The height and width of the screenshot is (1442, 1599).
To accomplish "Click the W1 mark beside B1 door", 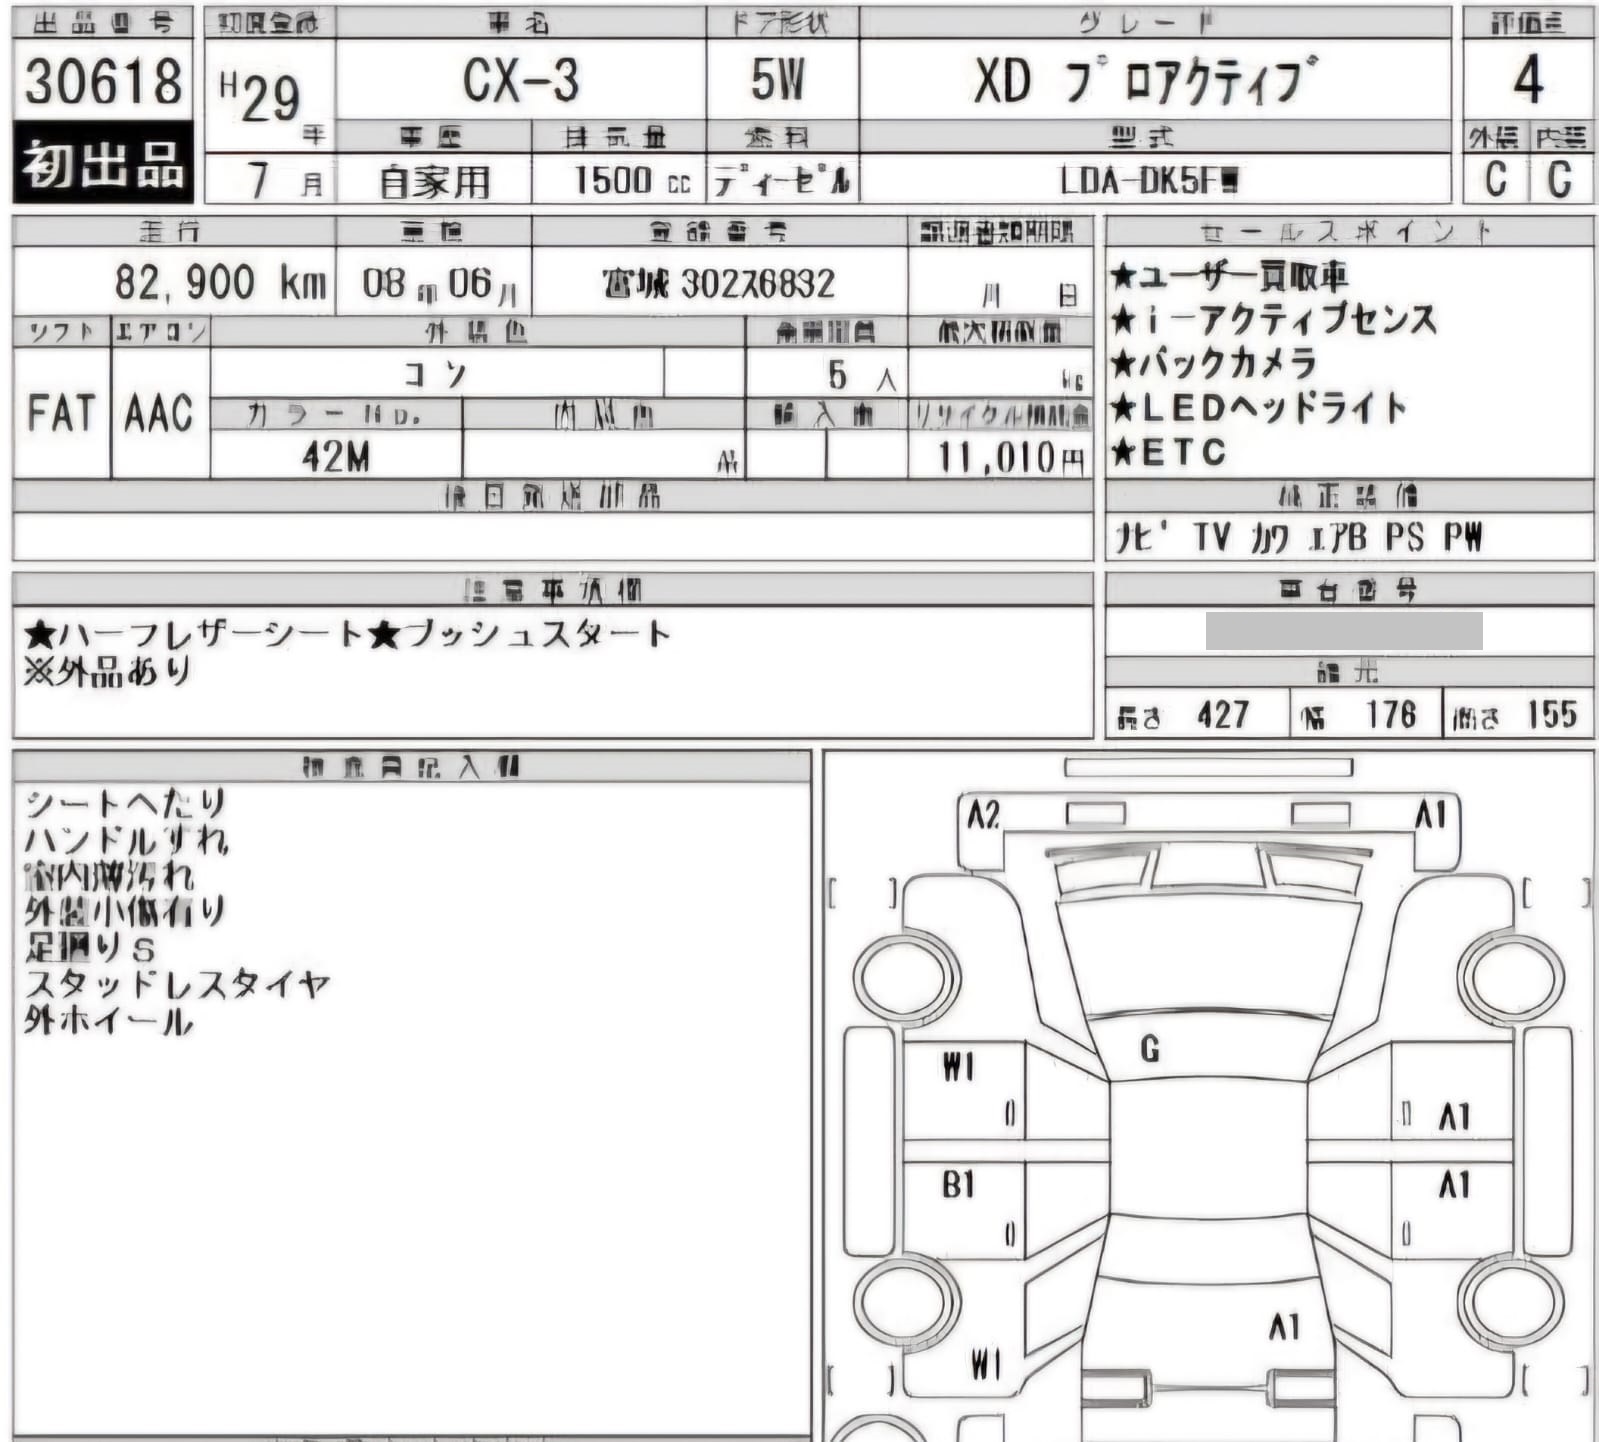I will tap(958, 1067).
